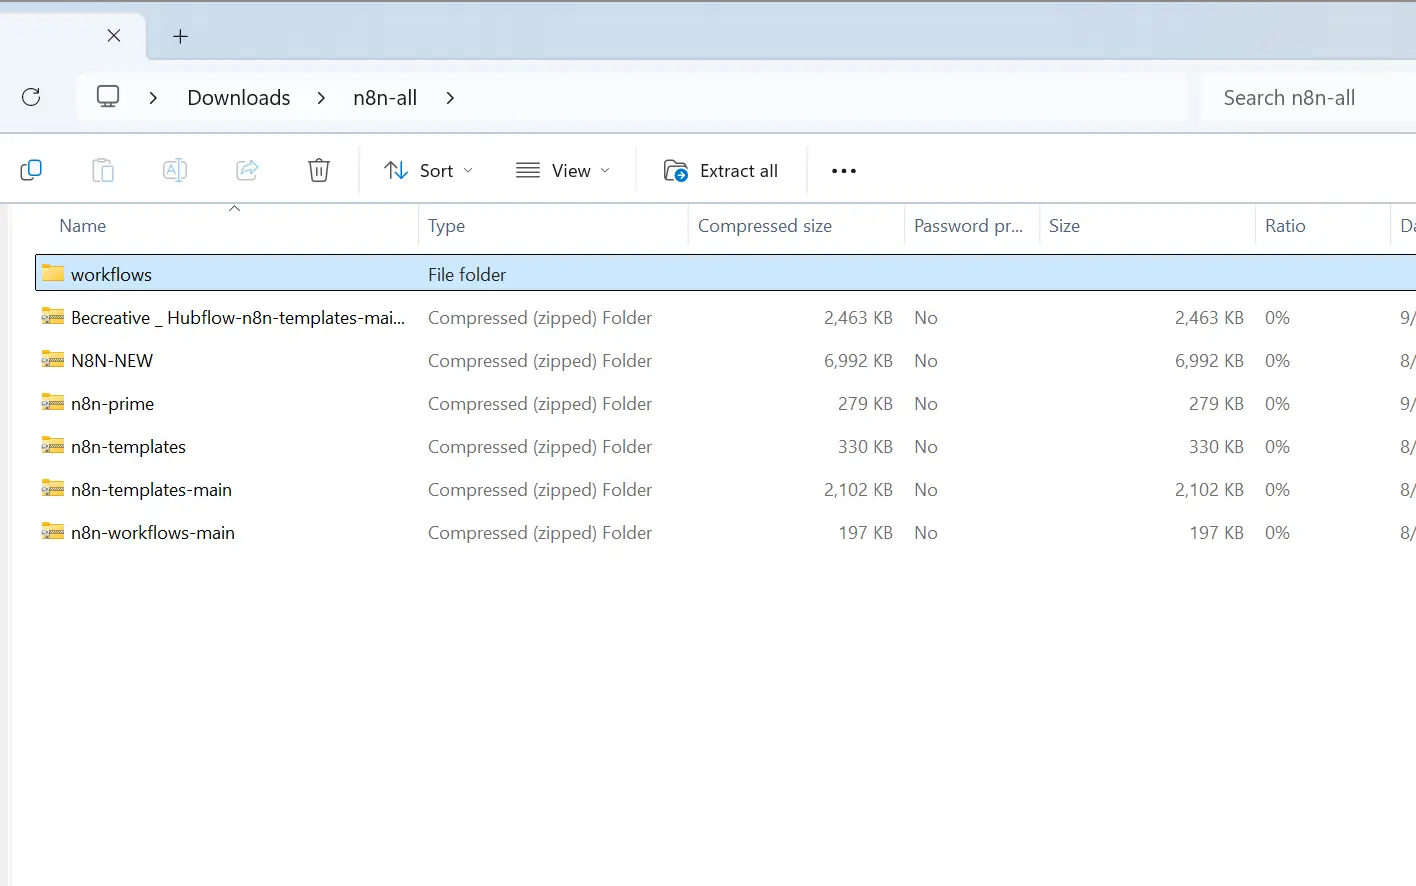Click the Refresh icon in address bar

(x=31, y=97)
